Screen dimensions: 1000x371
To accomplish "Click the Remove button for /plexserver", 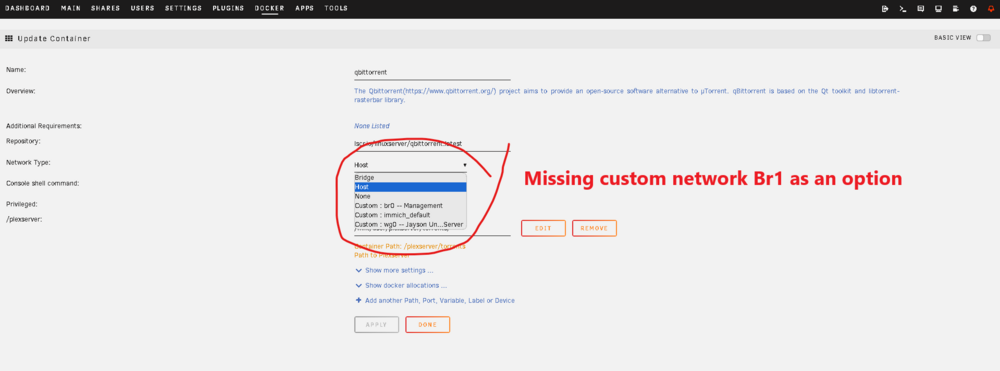I will click(x=594, y=228).
